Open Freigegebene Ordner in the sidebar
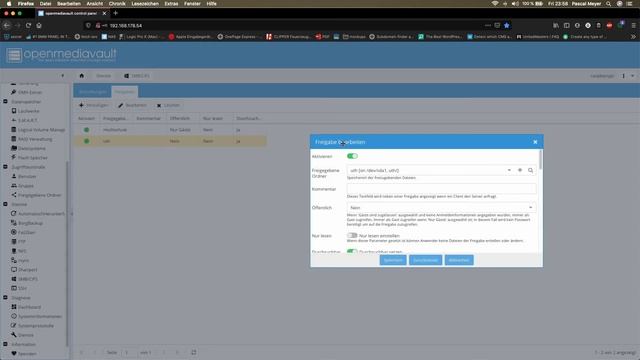 (x=36, y=195)
